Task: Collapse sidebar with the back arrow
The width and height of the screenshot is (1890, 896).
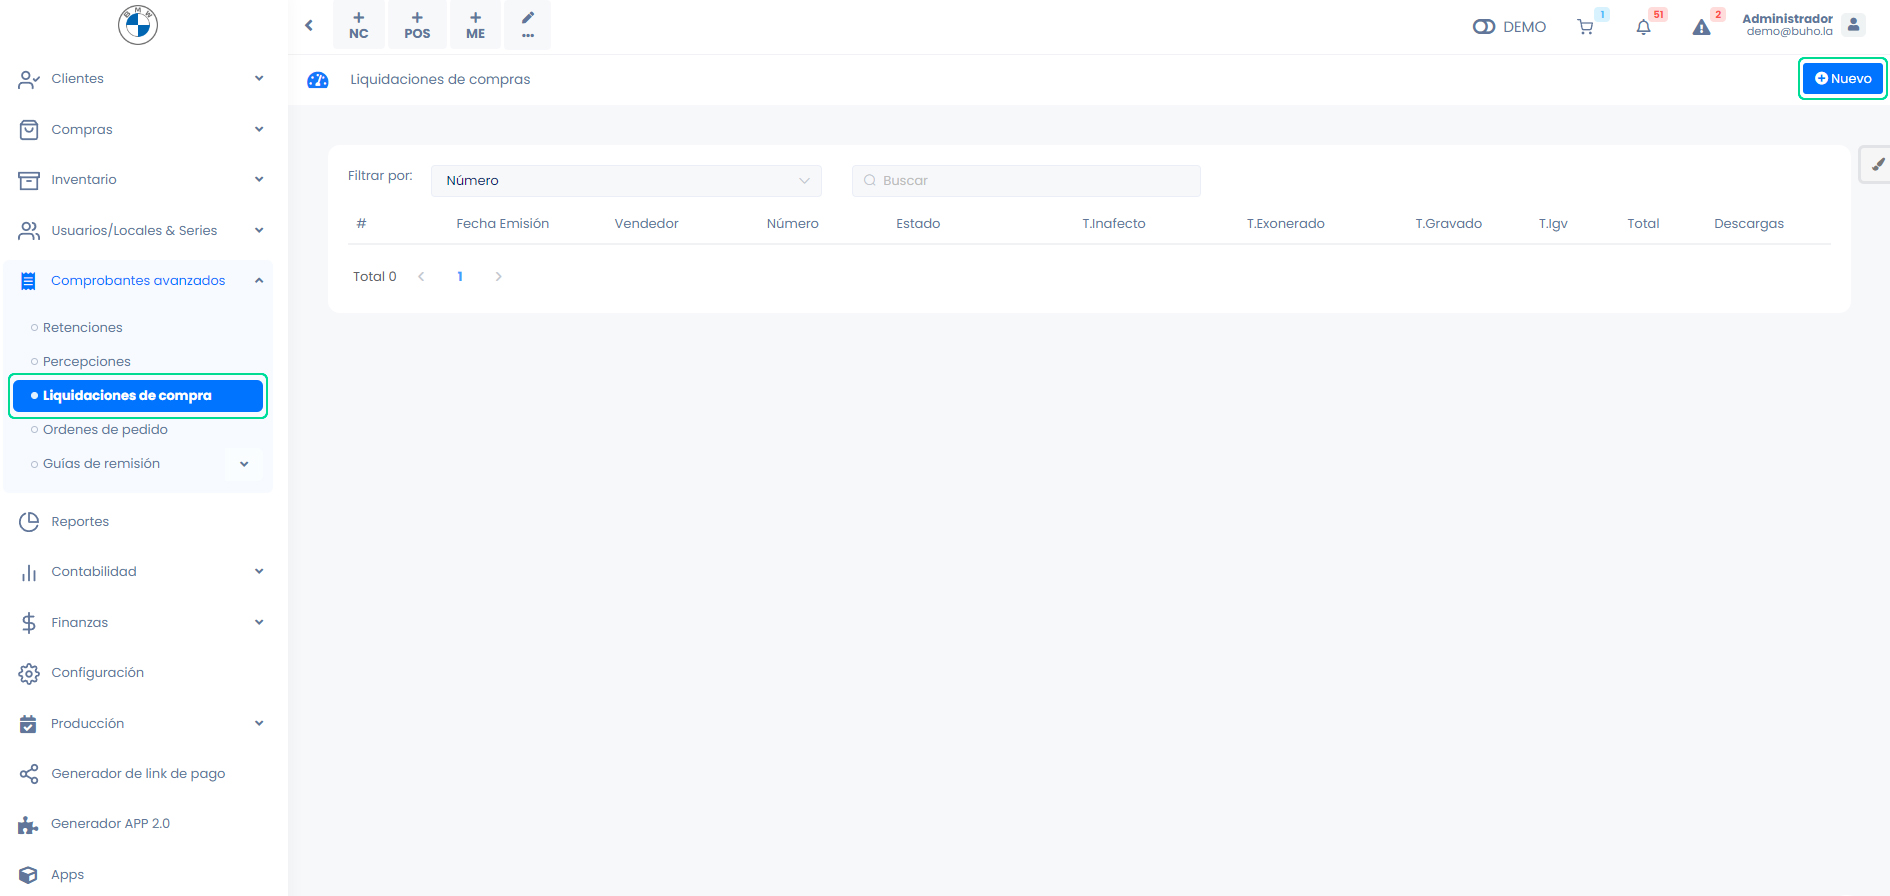Action: [x=309, y=25]
